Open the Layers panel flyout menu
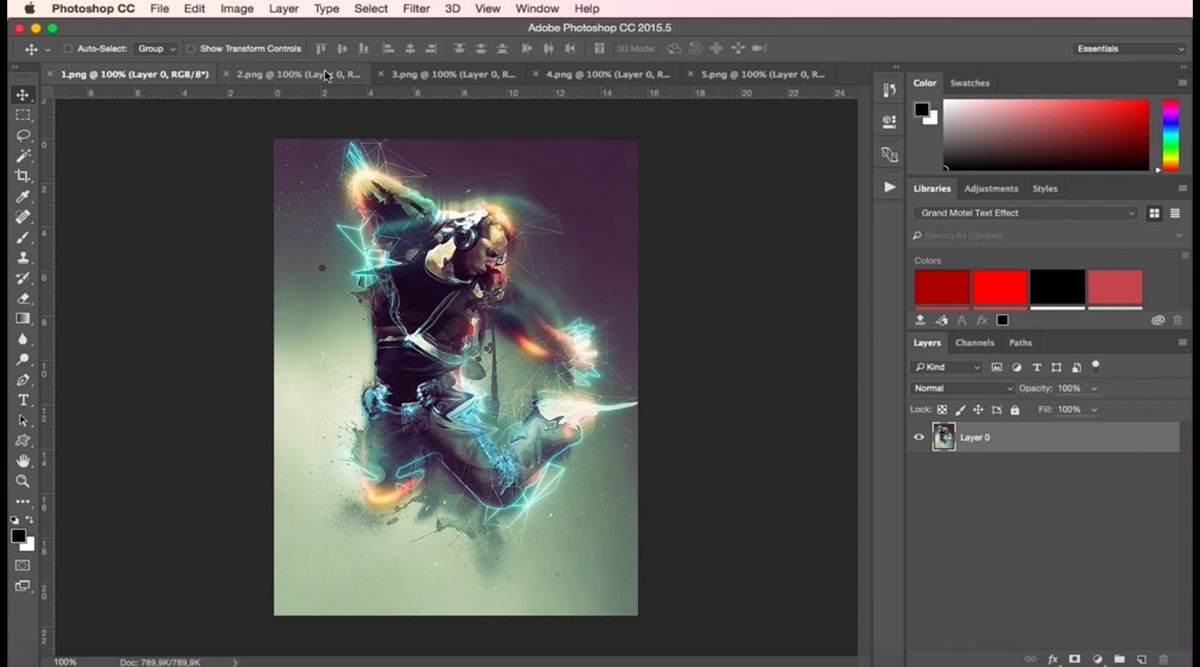The height and width of the screenshot is (667, 1200). [x=1183, y=343]
